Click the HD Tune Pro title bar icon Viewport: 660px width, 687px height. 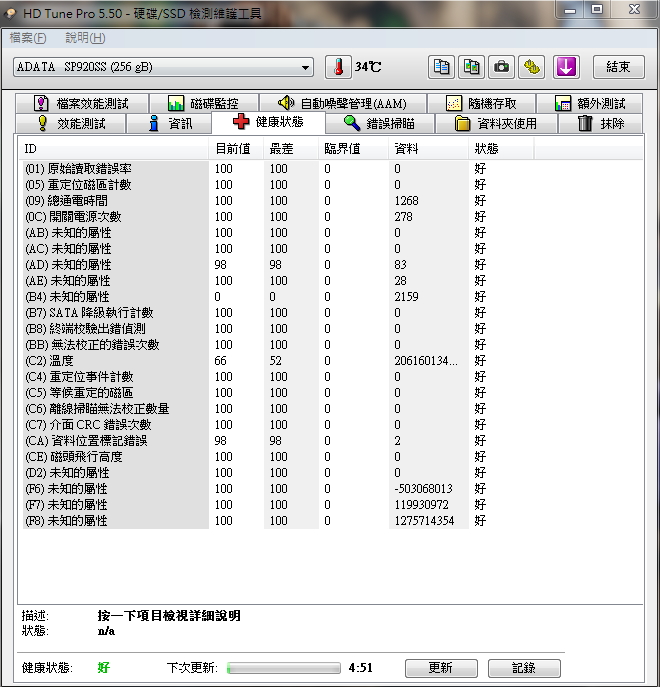(x=10, y=14)
